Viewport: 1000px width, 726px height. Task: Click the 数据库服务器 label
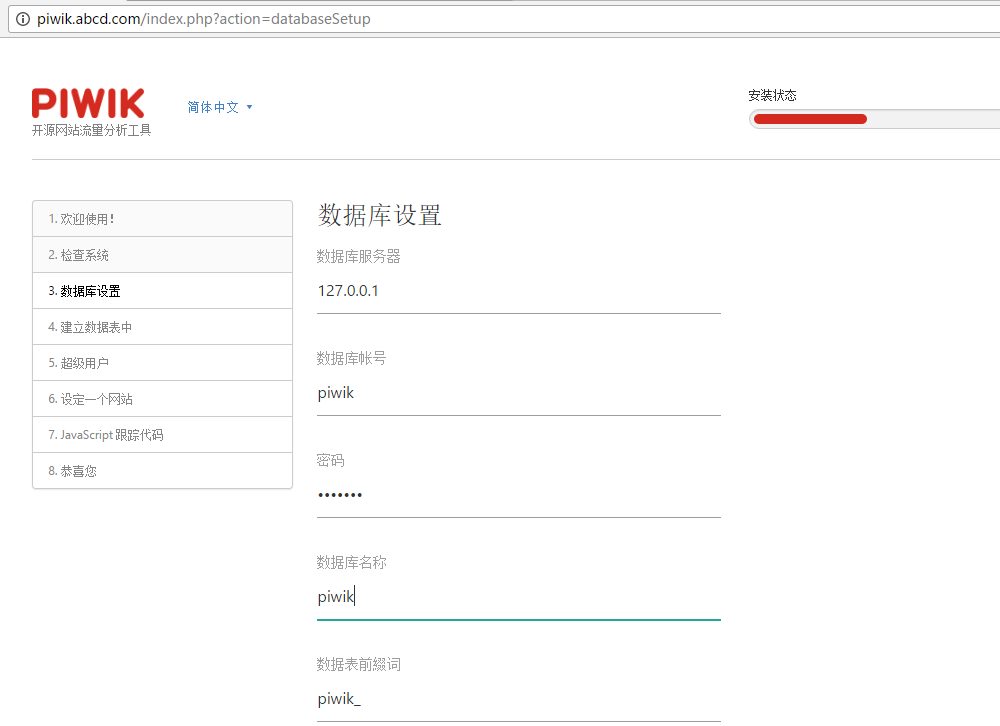[358, 256]
